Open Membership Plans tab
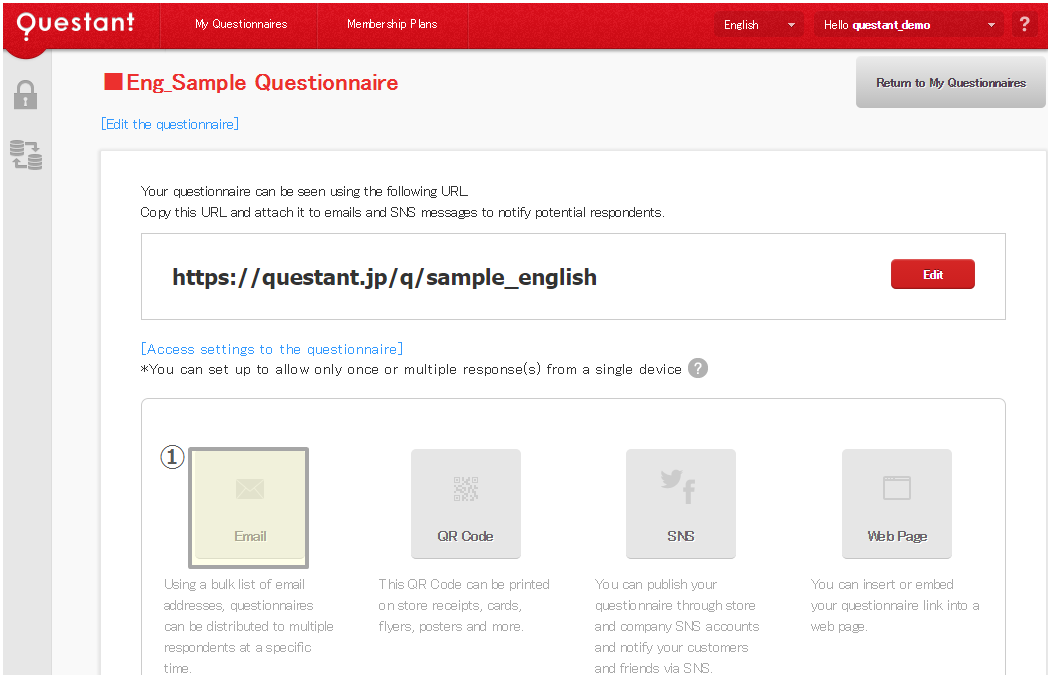 point(392,24)
